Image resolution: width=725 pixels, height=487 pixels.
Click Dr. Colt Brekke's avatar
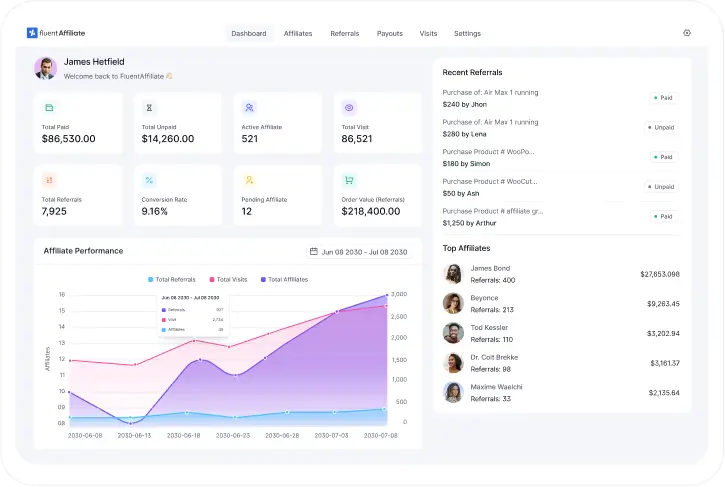pyautogui.click(x=453, y=363)
